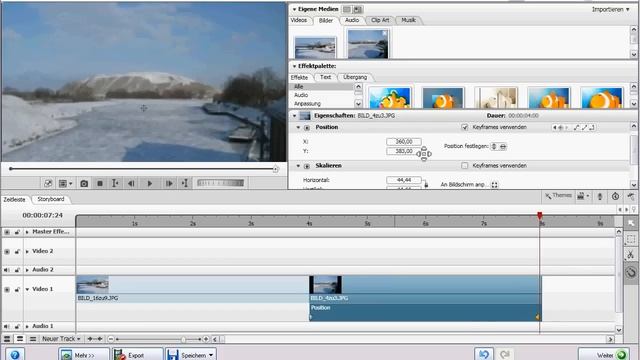Switch to the Übergang palette tab
Screen dimensions: 640x360
point(355,77)
